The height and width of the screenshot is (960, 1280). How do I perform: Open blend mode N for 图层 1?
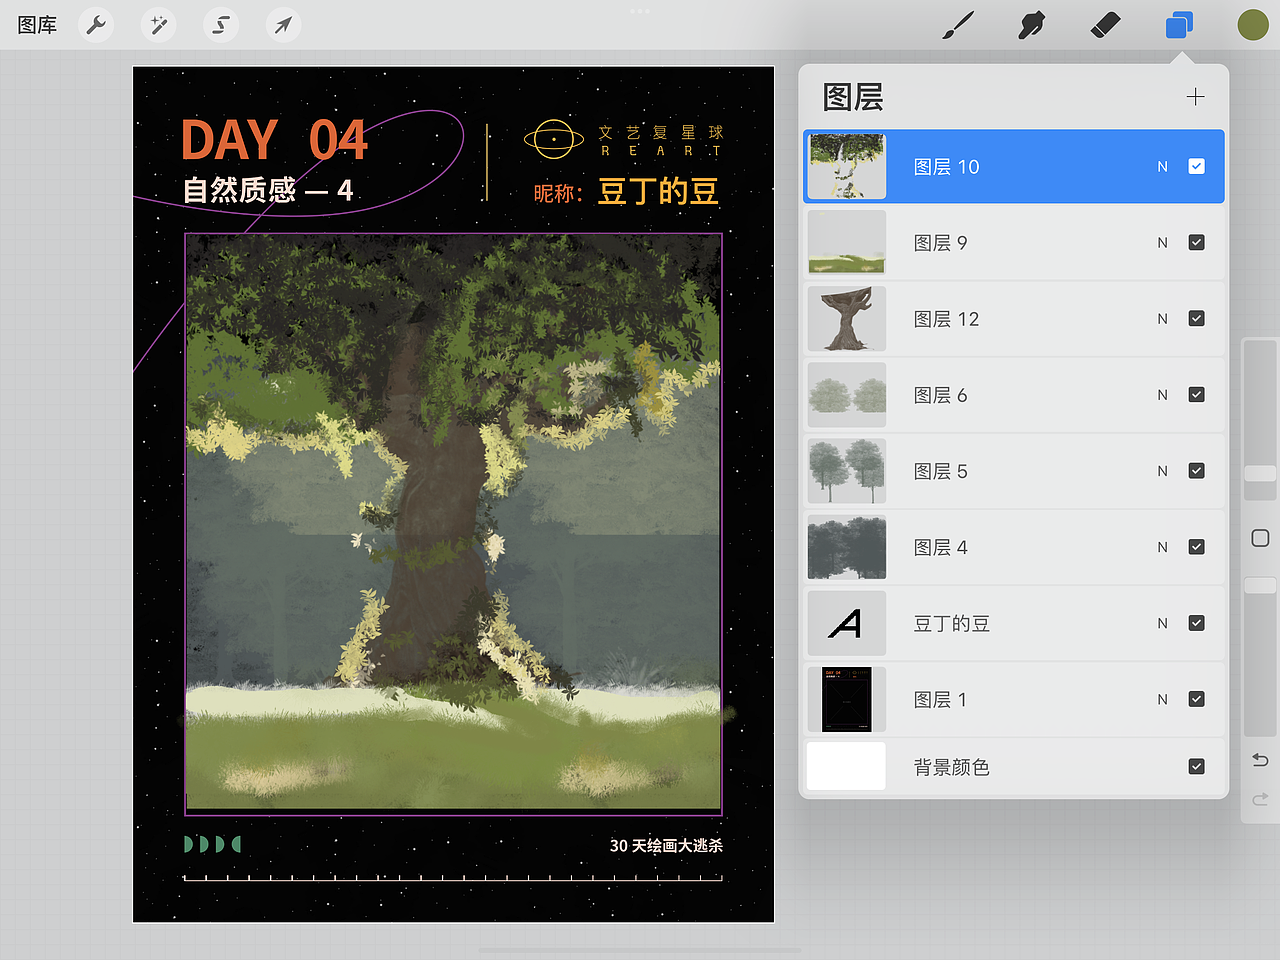pyautogui.click(x=1162, y=699)
